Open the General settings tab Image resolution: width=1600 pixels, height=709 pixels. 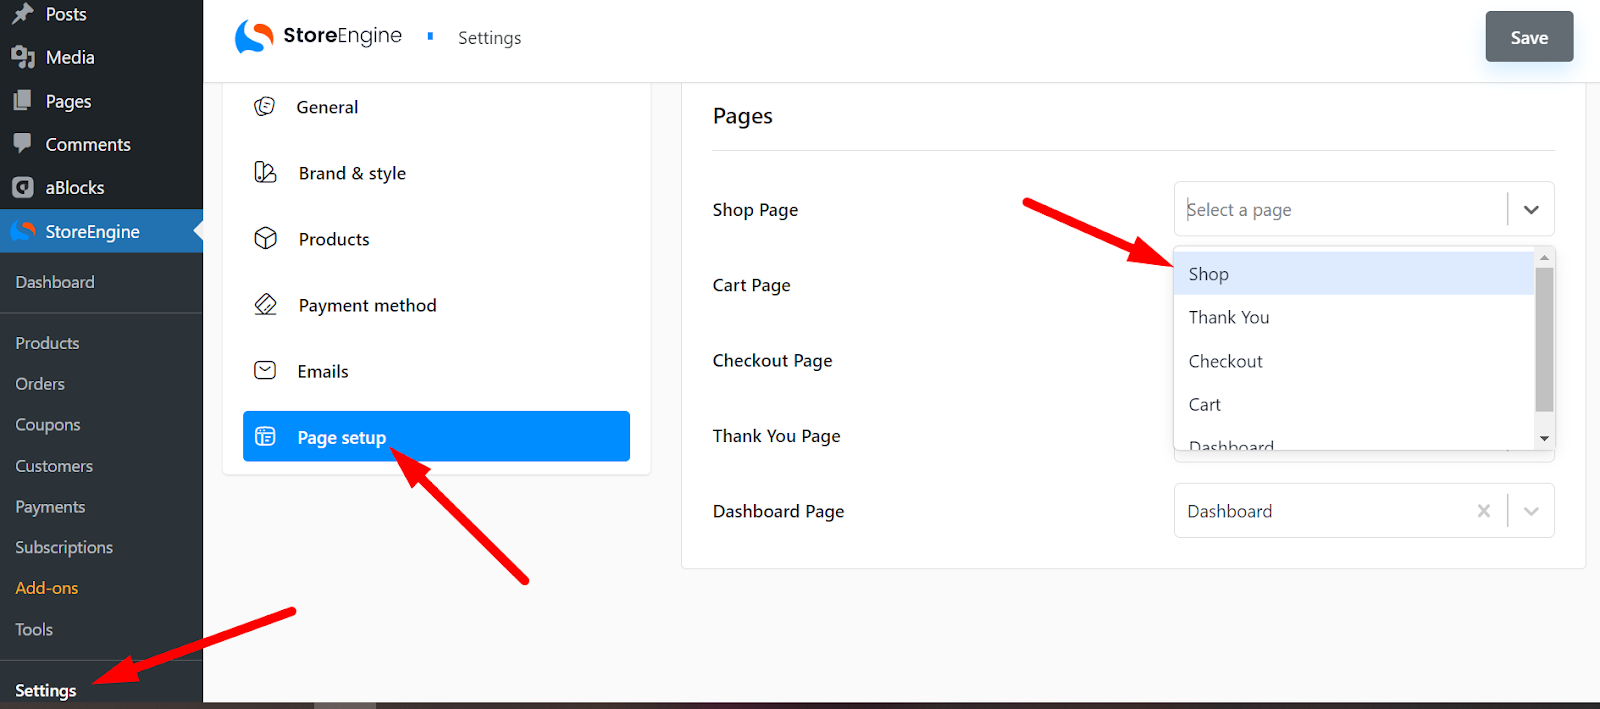point(436,107)
